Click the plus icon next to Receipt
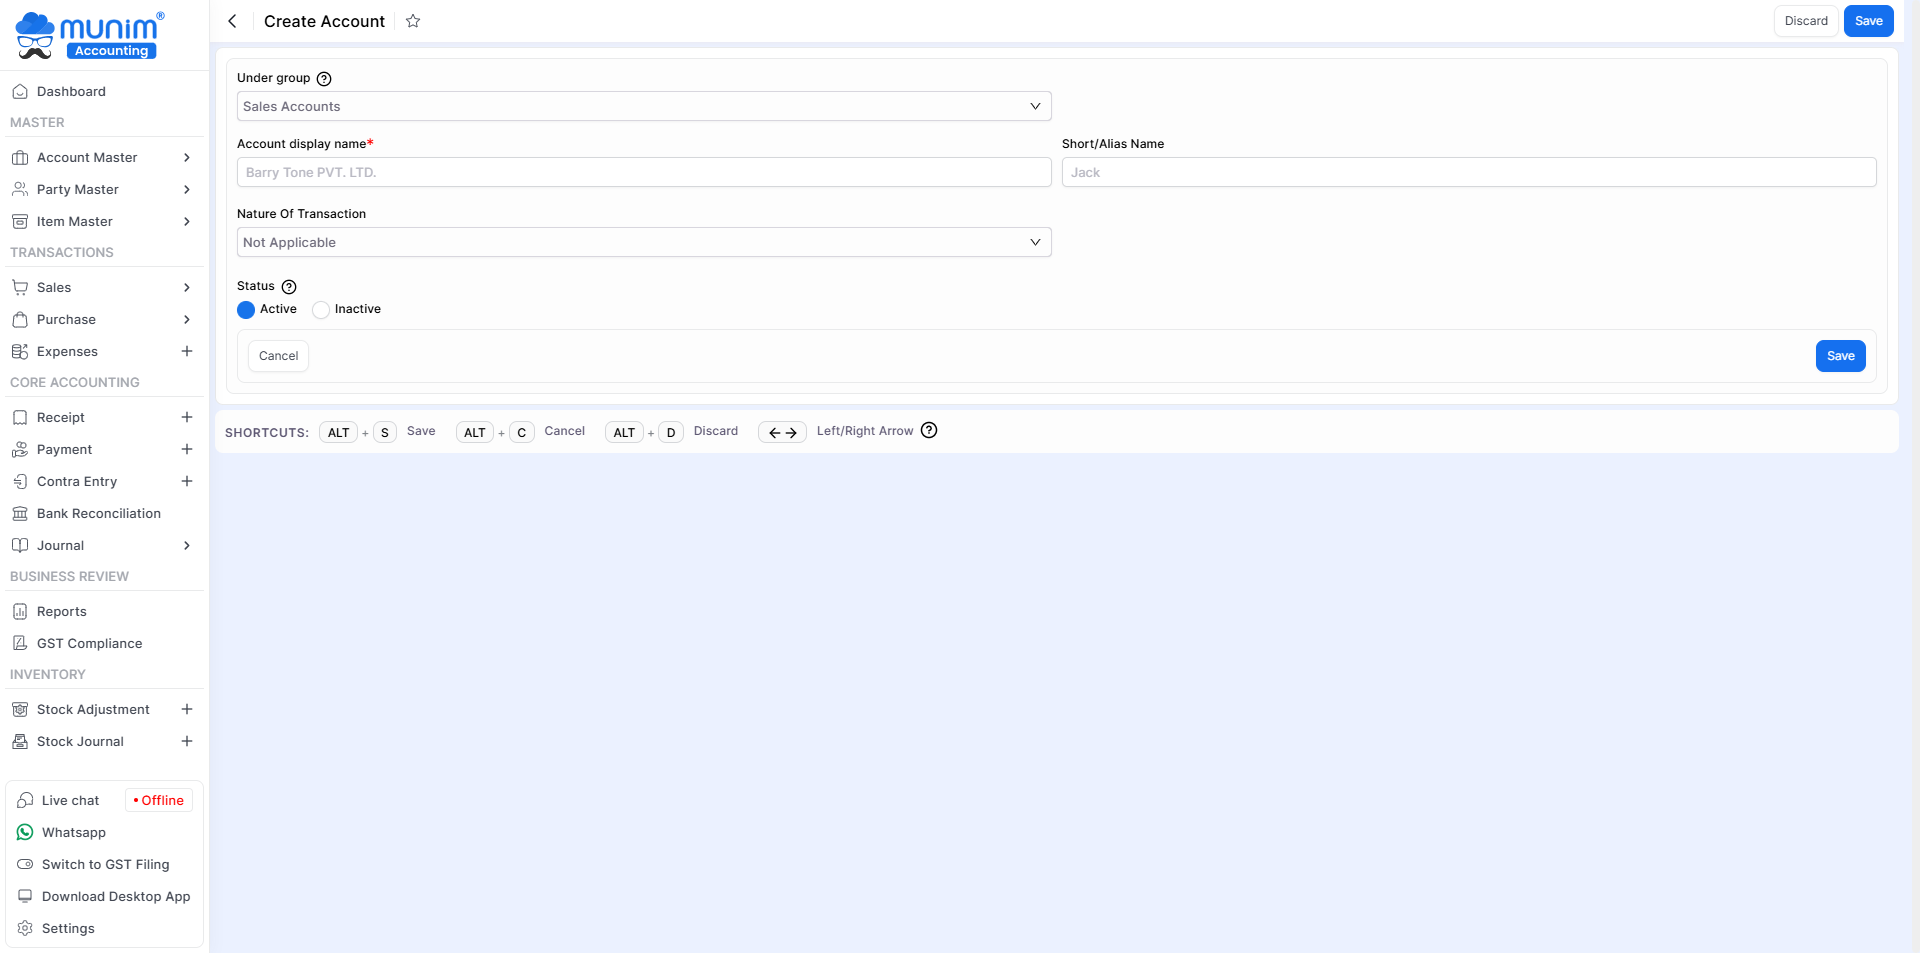Image resolution: width=1920 pixels, height=953 pixels. 186,417
